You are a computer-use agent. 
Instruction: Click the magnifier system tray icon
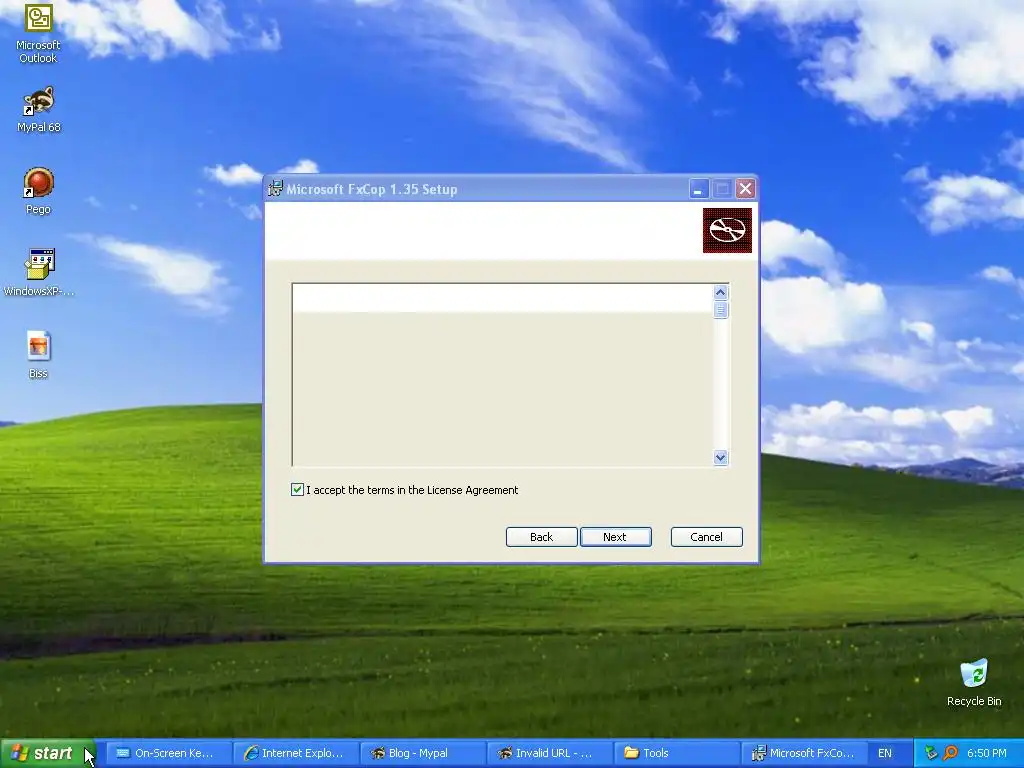point(950,753)
